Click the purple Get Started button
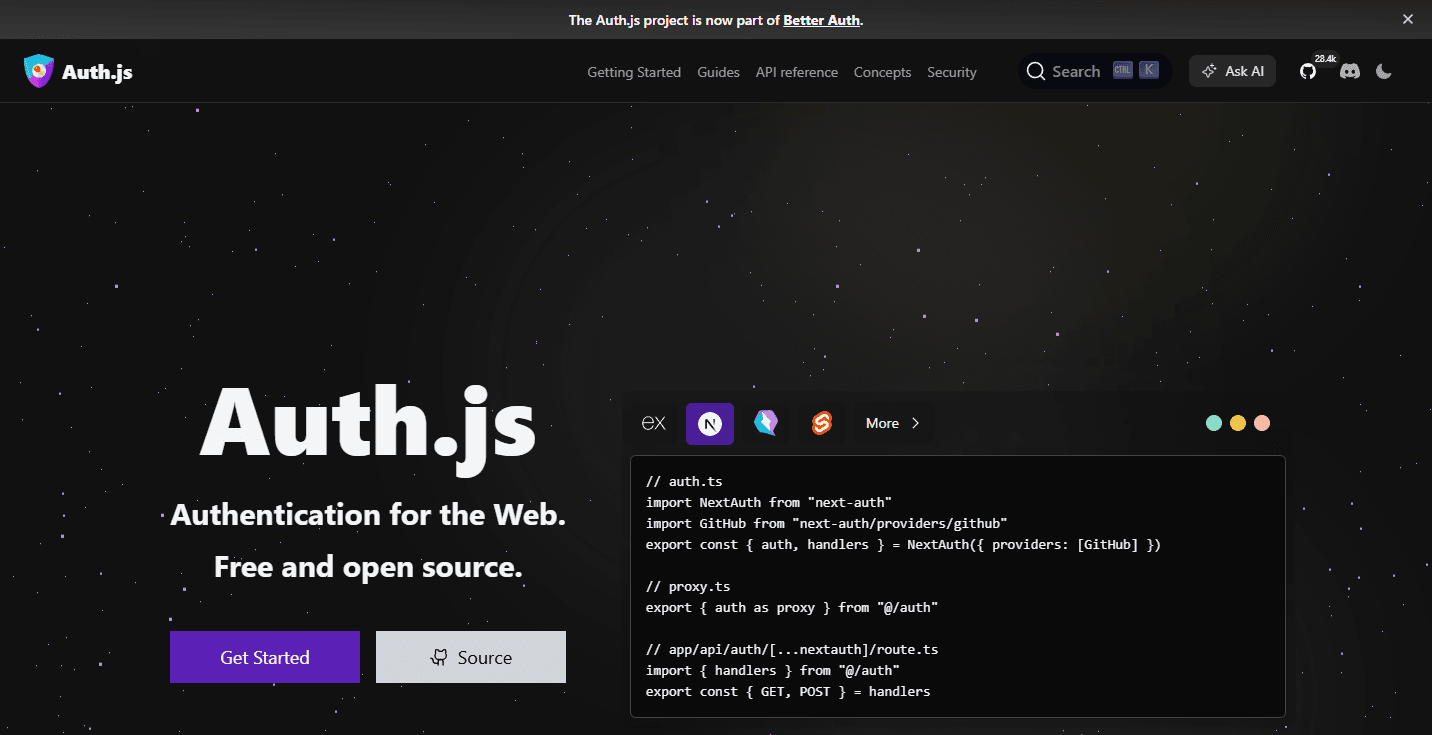 265,657
